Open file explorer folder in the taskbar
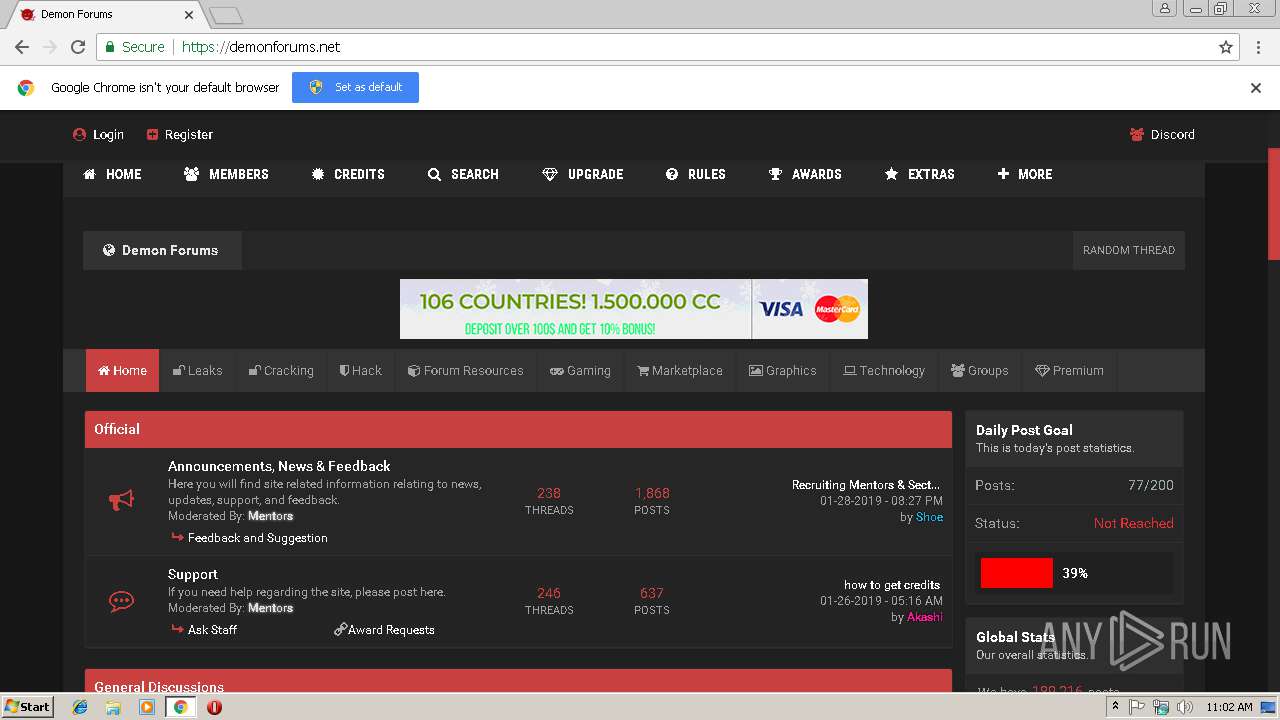The image size is (1280, 720). click(113, 707)
